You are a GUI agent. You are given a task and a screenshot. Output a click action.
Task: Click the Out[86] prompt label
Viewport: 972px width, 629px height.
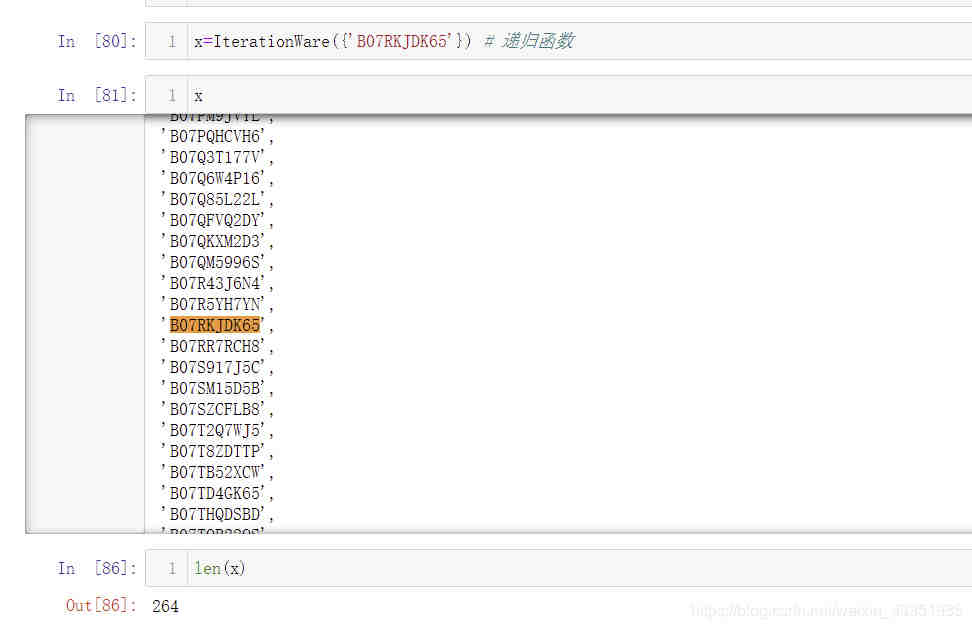pyautogui.click(x=100, y=605)
